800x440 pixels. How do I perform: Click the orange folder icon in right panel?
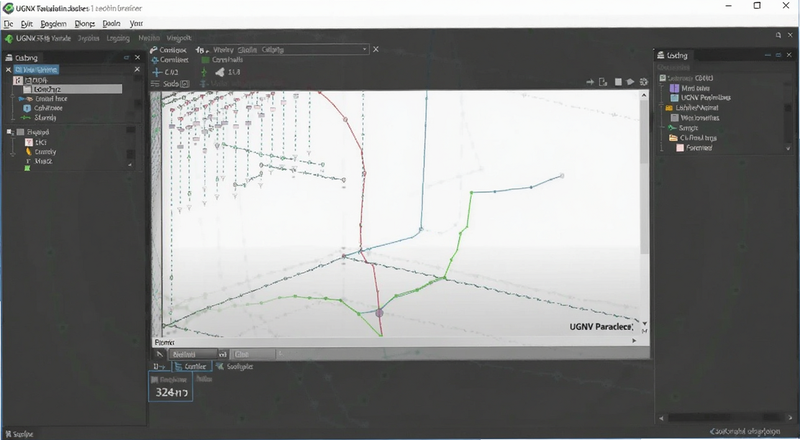(x=669, y=108)
